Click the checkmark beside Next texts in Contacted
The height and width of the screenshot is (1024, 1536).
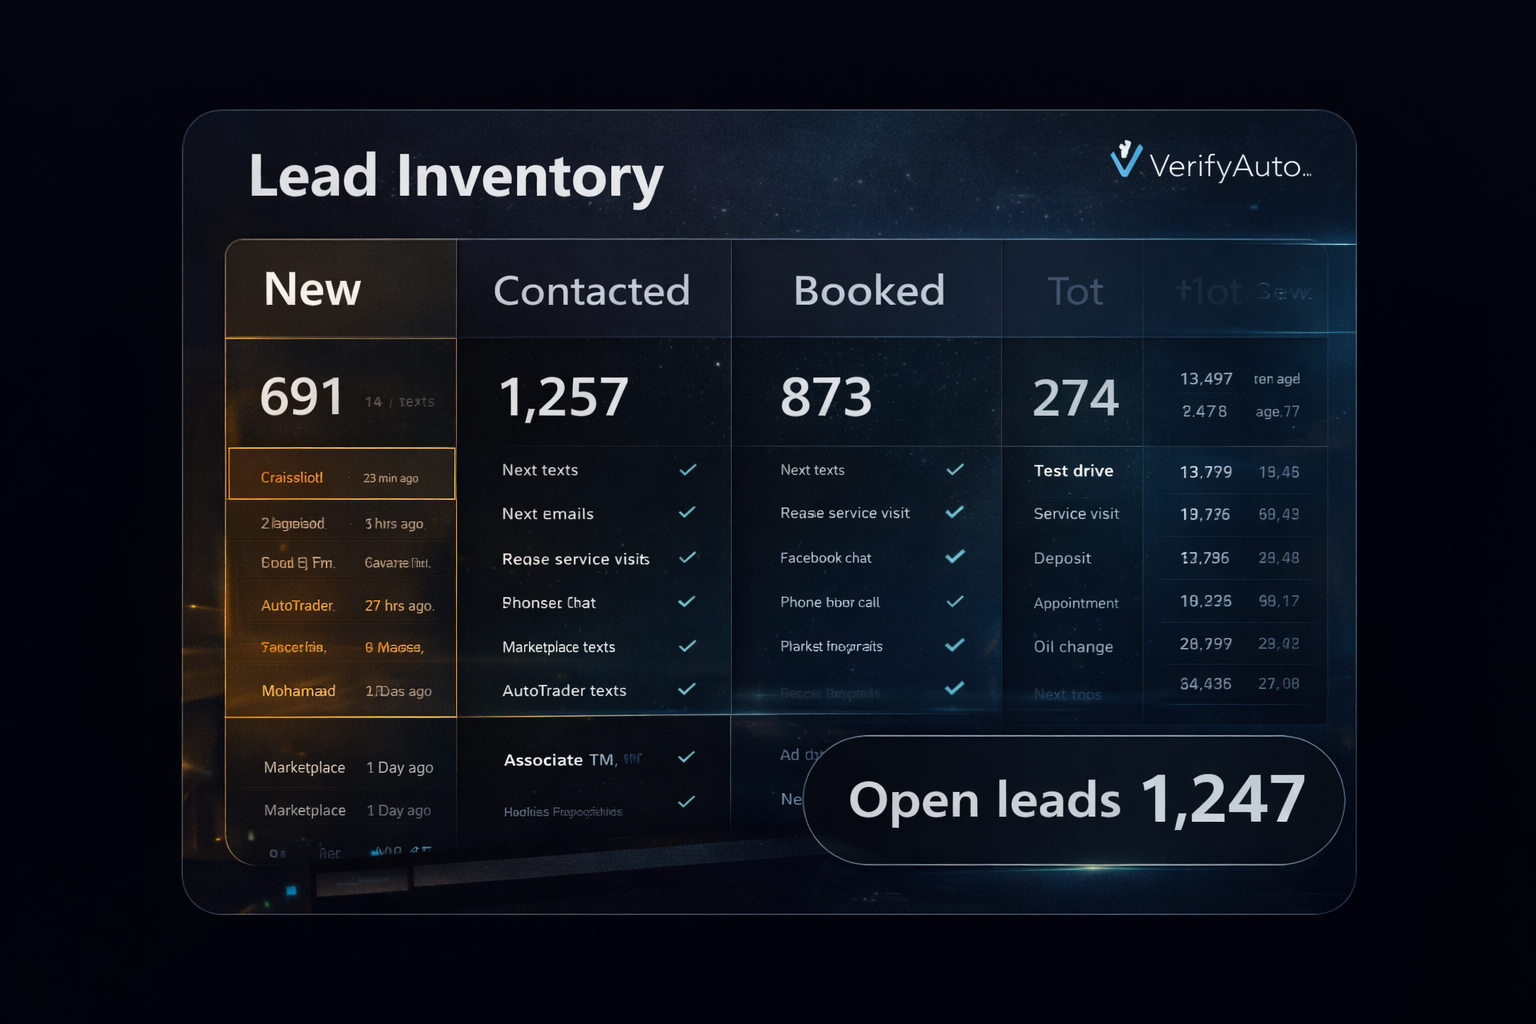[x=687, y=469]
